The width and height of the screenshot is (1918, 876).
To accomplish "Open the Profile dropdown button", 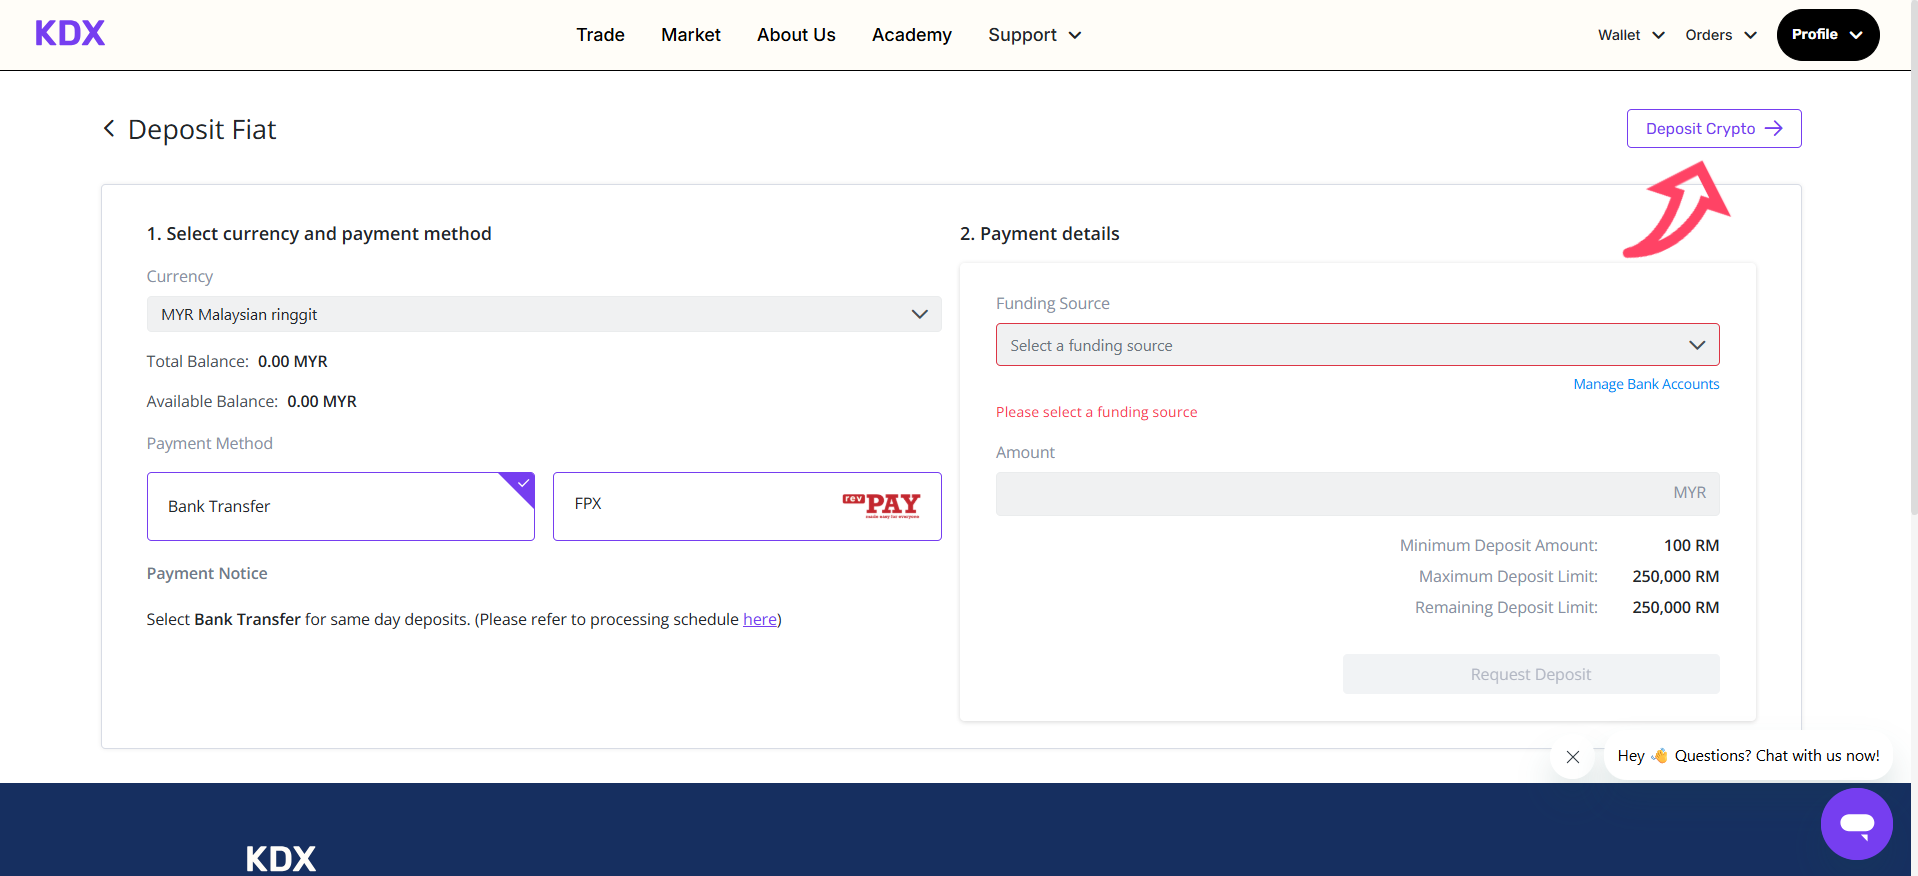I will pos(1828,35).
